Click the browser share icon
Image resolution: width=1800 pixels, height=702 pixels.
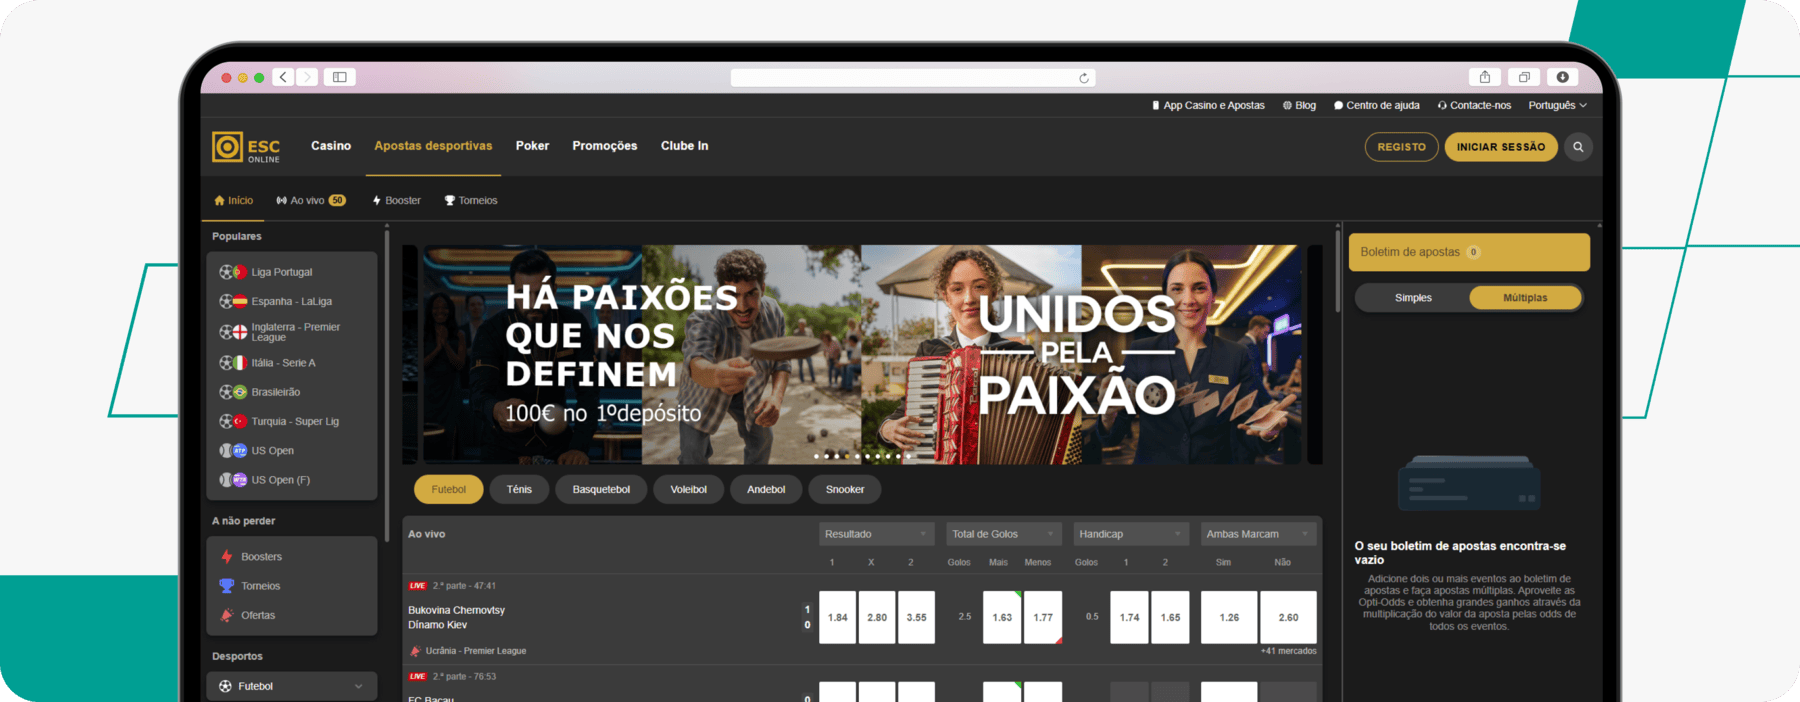(1485, 77)
